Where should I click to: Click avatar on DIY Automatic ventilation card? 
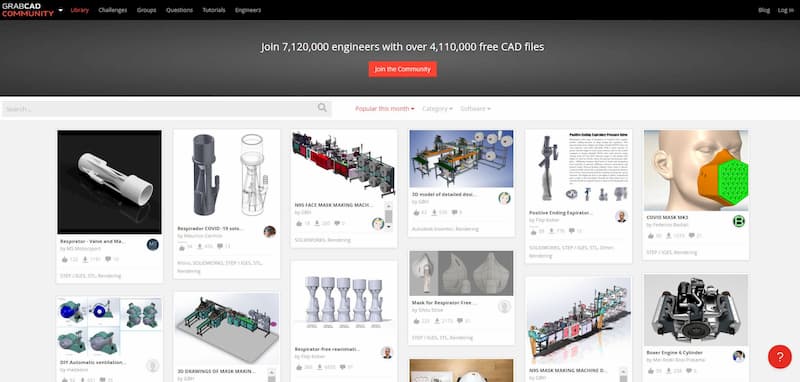[x=153, y=366]
